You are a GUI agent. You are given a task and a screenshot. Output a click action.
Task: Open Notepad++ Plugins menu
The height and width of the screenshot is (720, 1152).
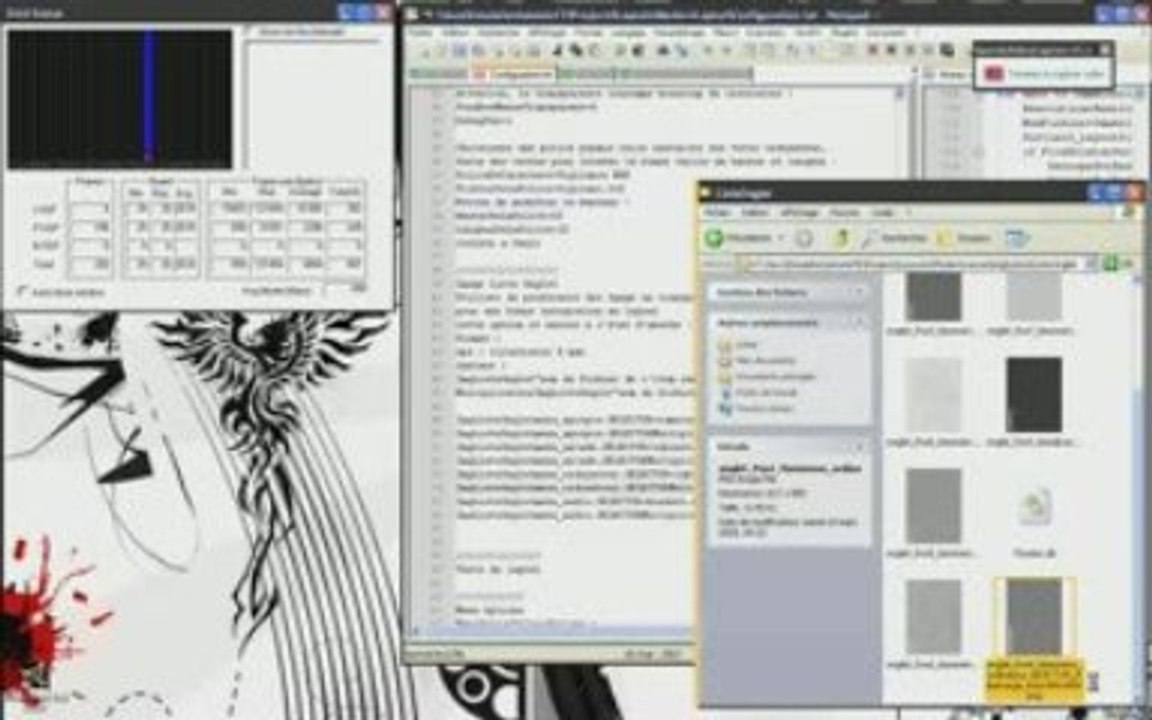point(843,32)
